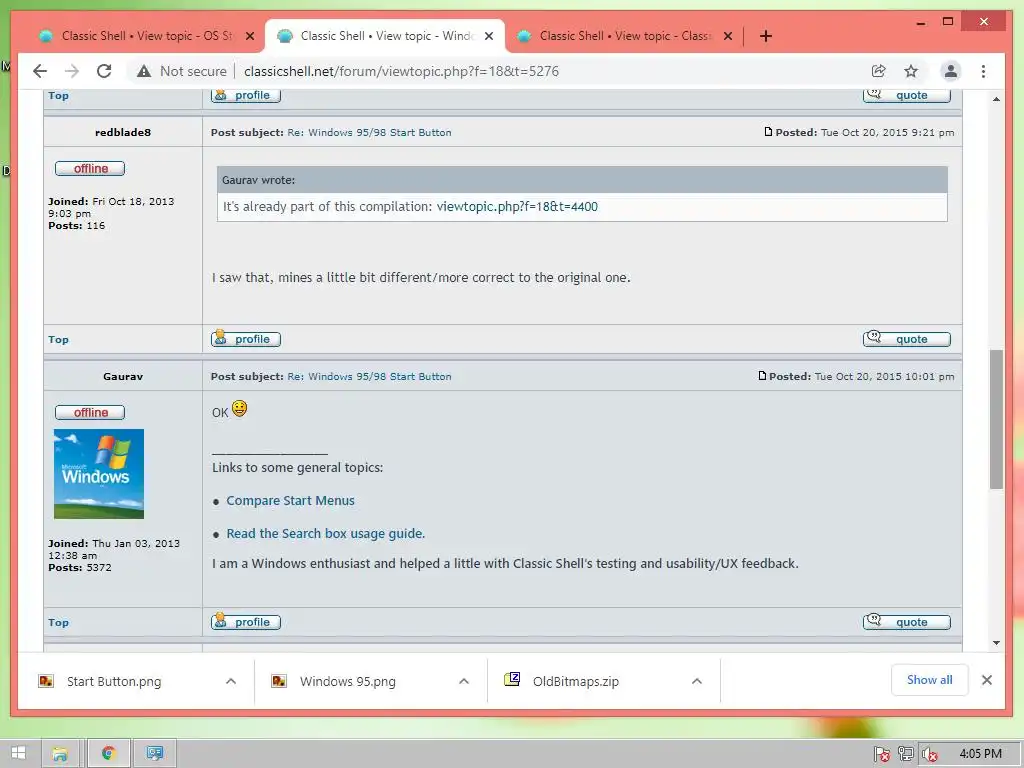Open the downloaded Start Button.png file

114,681
